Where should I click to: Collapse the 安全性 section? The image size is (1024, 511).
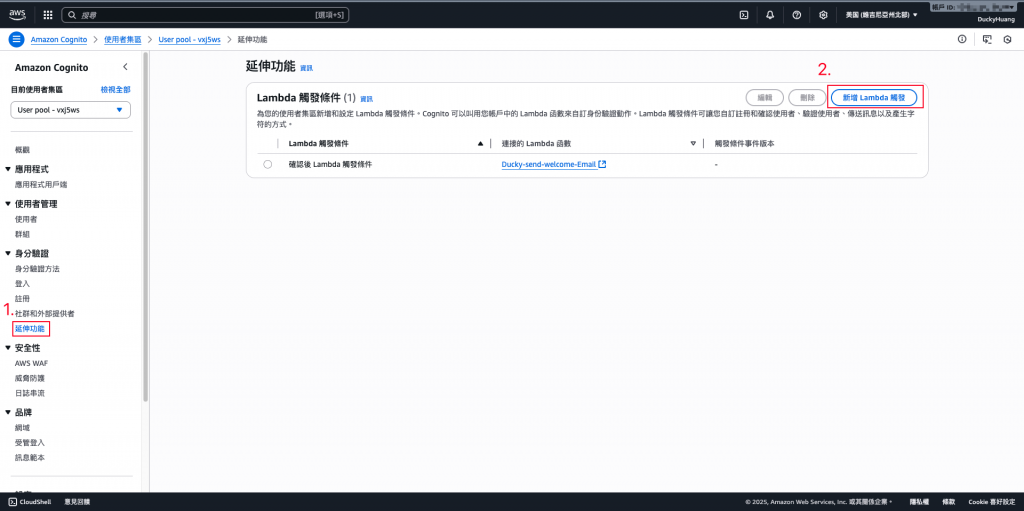[8, 348]
